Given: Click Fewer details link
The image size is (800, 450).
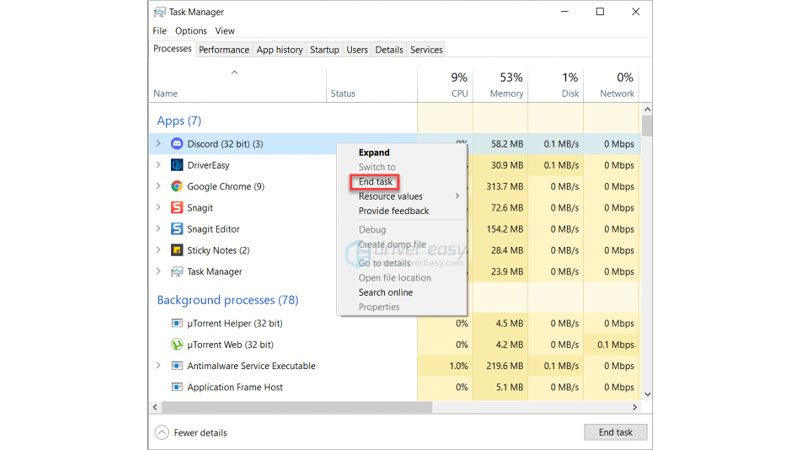Looking at the screenshot, I should pos(201,433).
